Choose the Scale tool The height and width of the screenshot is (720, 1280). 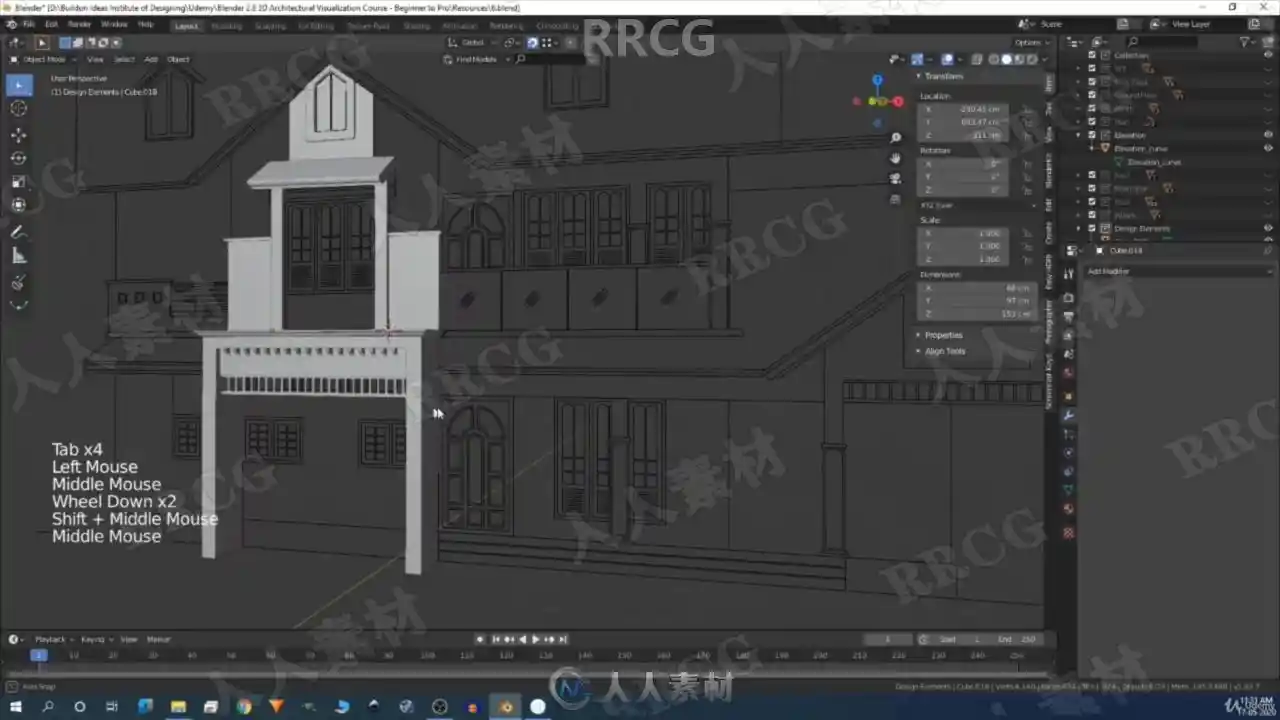[18, 182]
